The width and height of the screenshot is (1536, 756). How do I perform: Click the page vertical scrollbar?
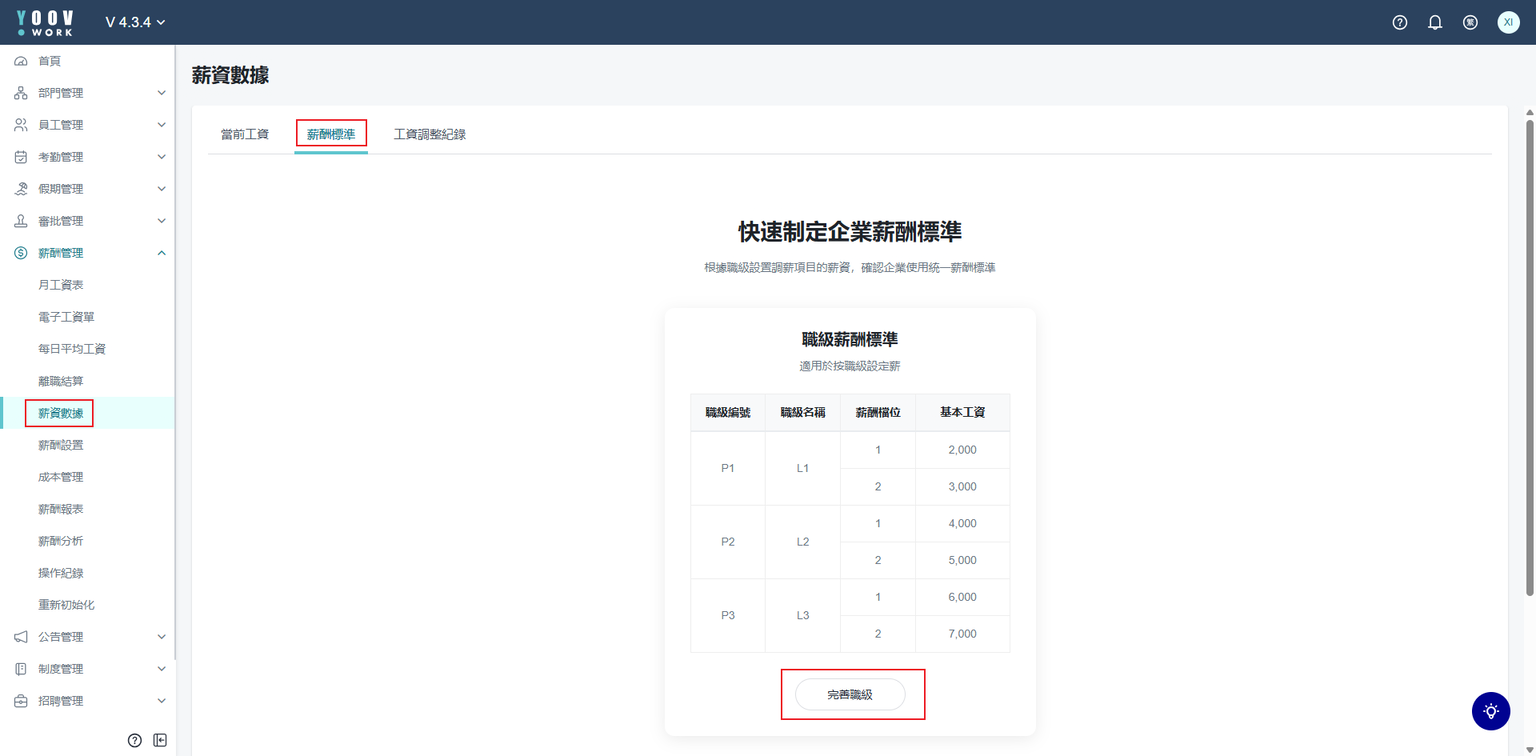click(x=1528, y=350)
